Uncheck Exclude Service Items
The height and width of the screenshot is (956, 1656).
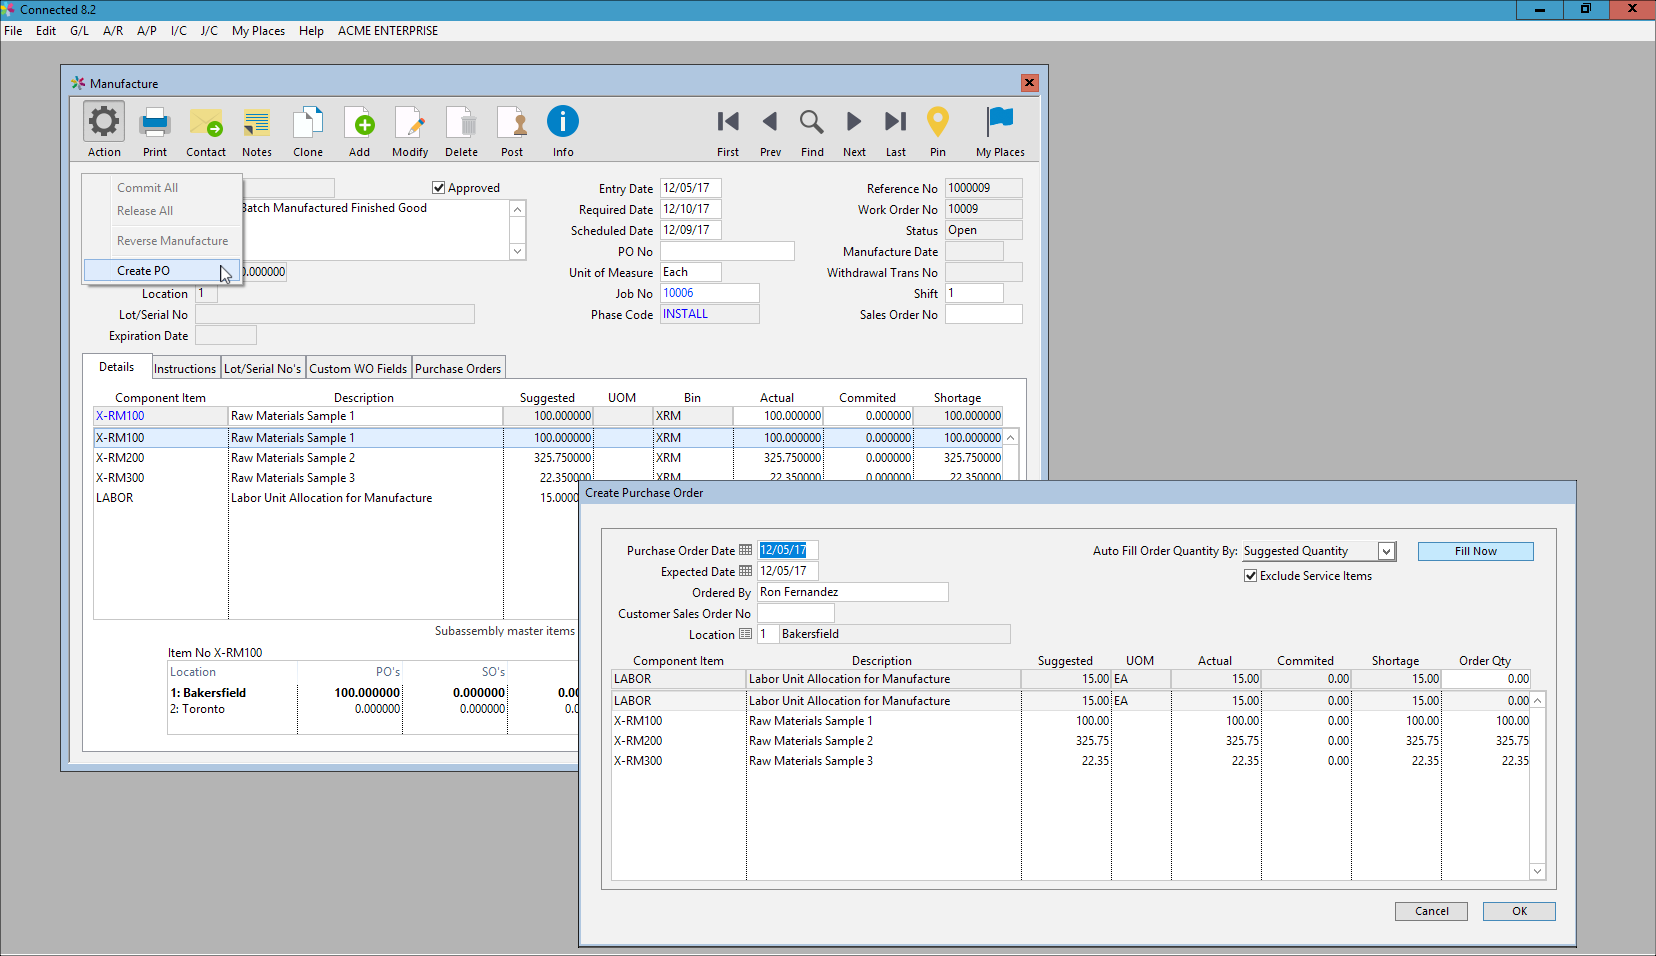pyautogui.click(x=1250, y=576)
